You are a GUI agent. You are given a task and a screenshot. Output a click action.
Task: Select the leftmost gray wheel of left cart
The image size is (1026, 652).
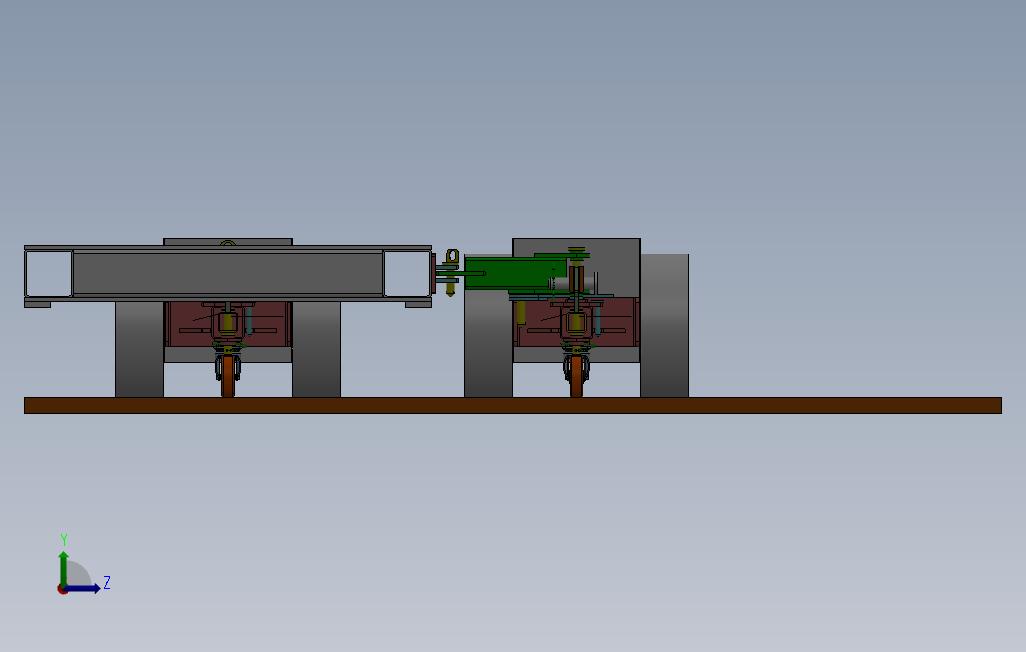point(139,349)
